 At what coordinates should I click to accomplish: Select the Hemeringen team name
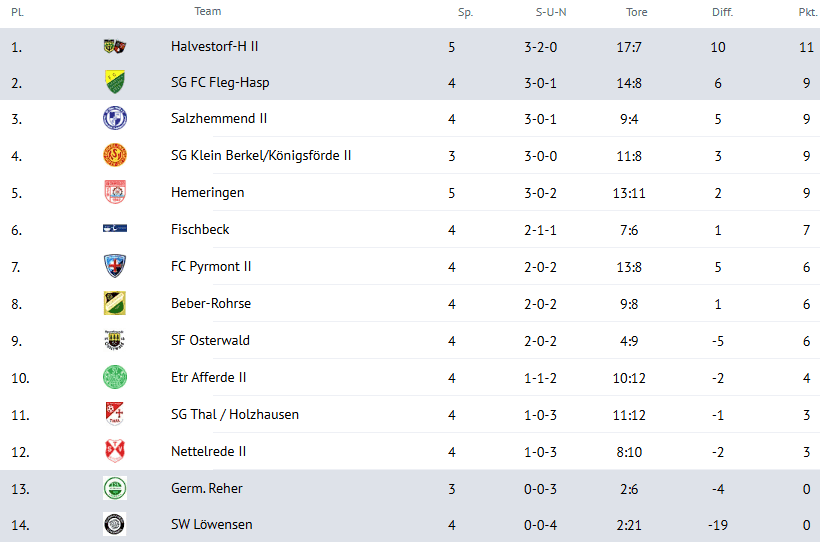tap(208, 192)
